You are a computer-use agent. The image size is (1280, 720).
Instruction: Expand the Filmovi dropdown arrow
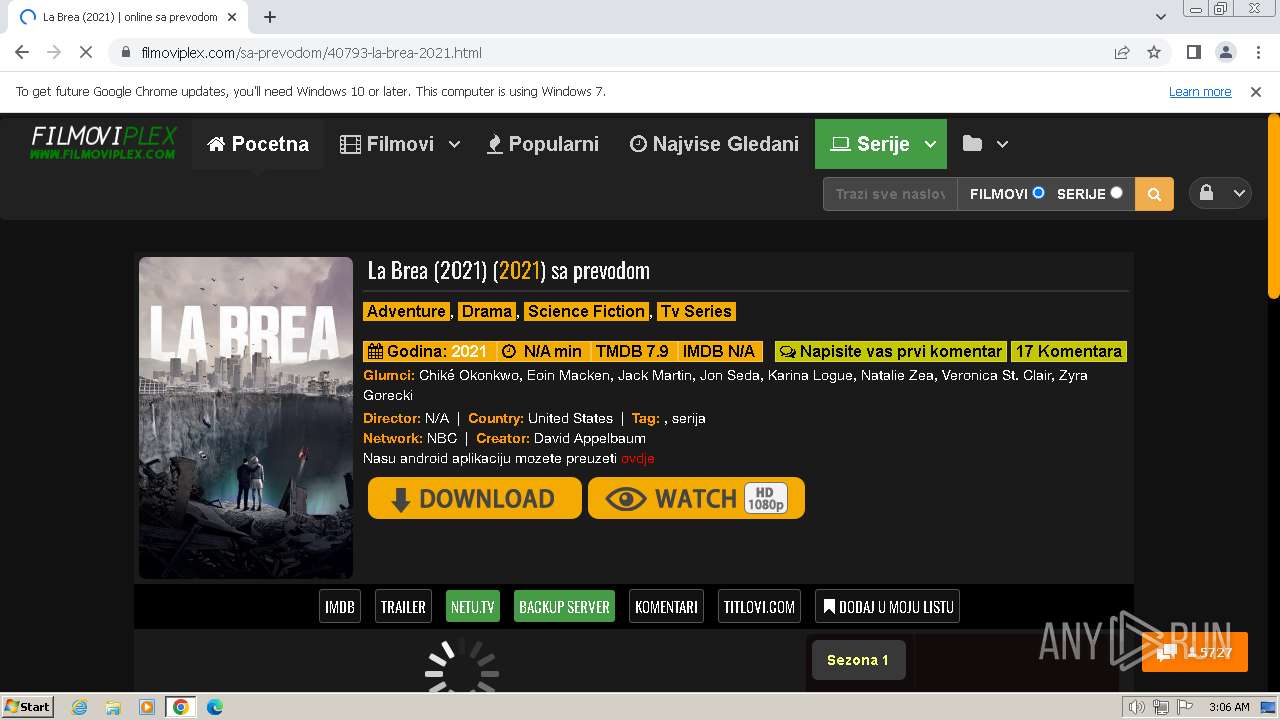(454, 144)
